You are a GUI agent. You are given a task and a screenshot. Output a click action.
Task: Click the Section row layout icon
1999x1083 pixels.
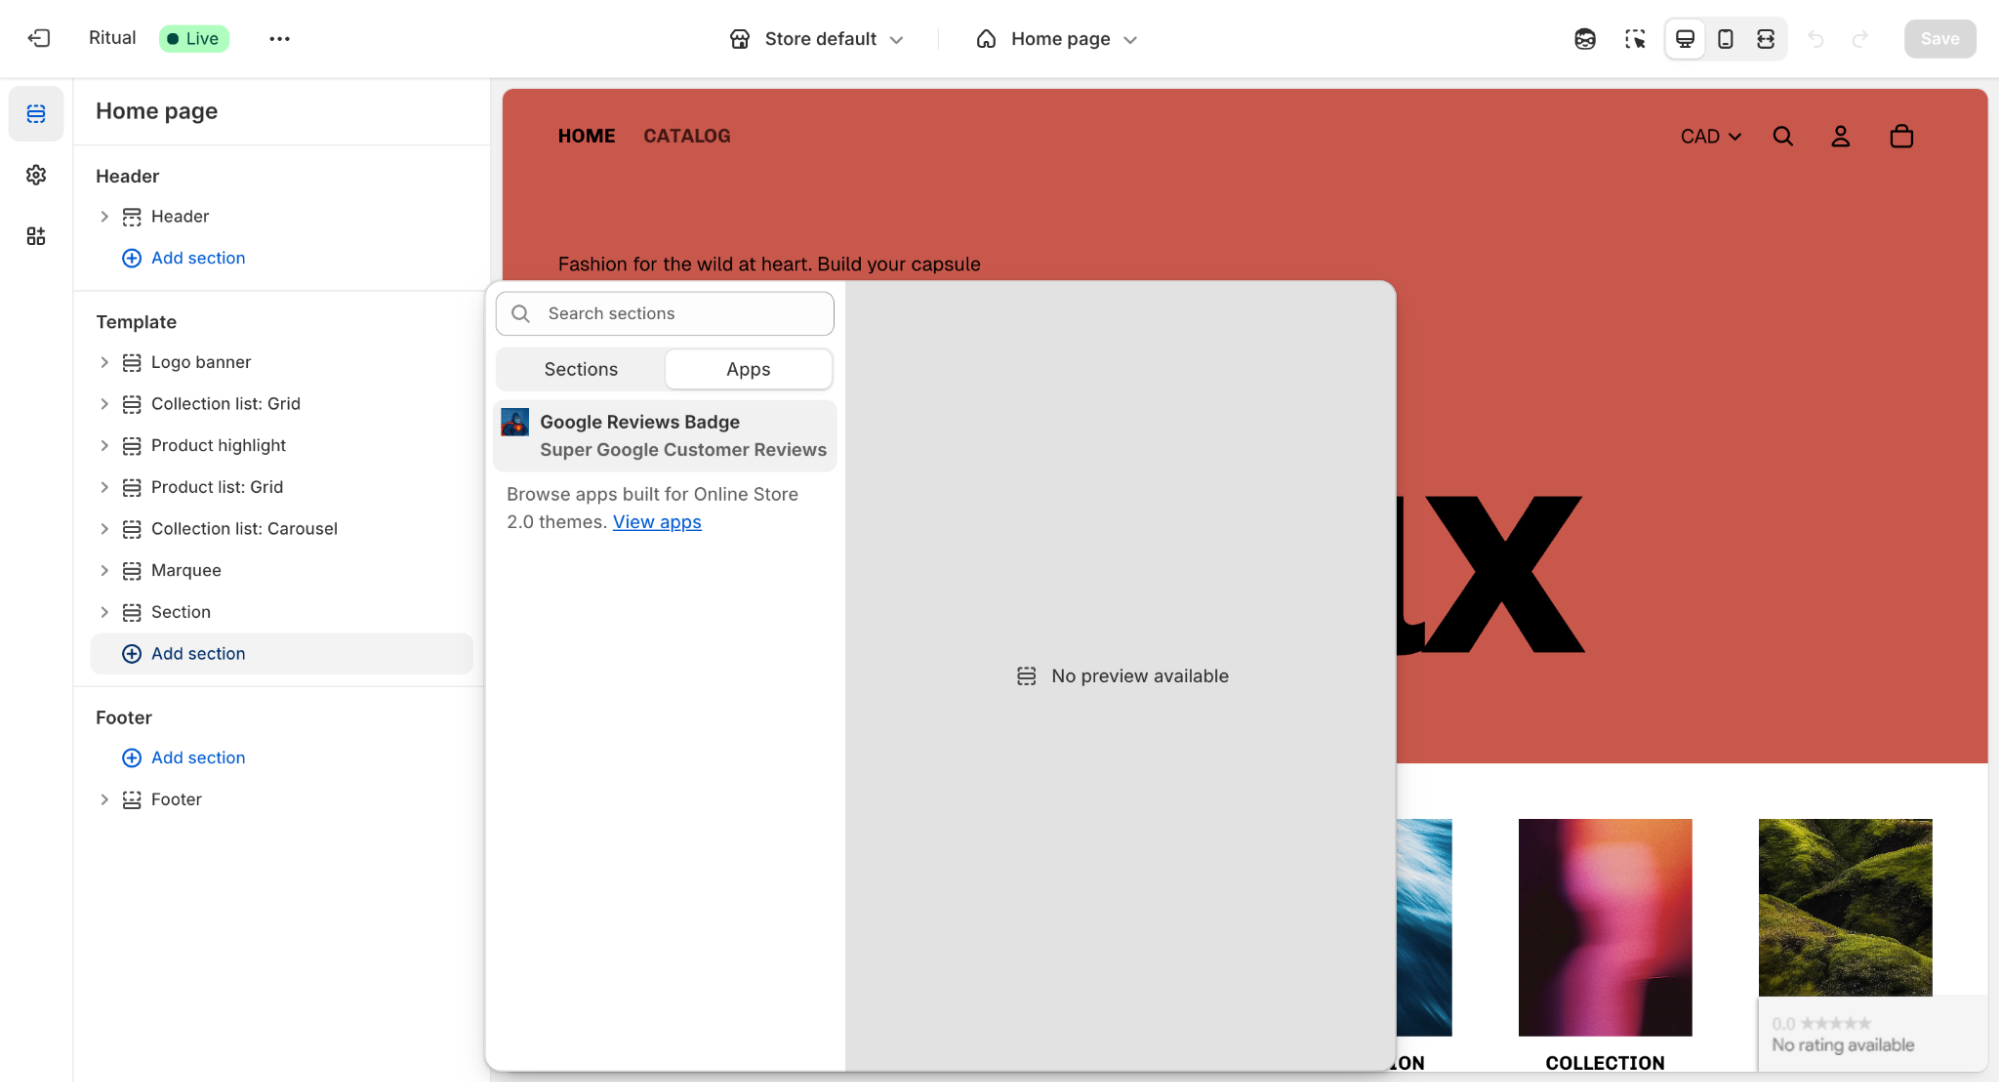click(132, 612)
